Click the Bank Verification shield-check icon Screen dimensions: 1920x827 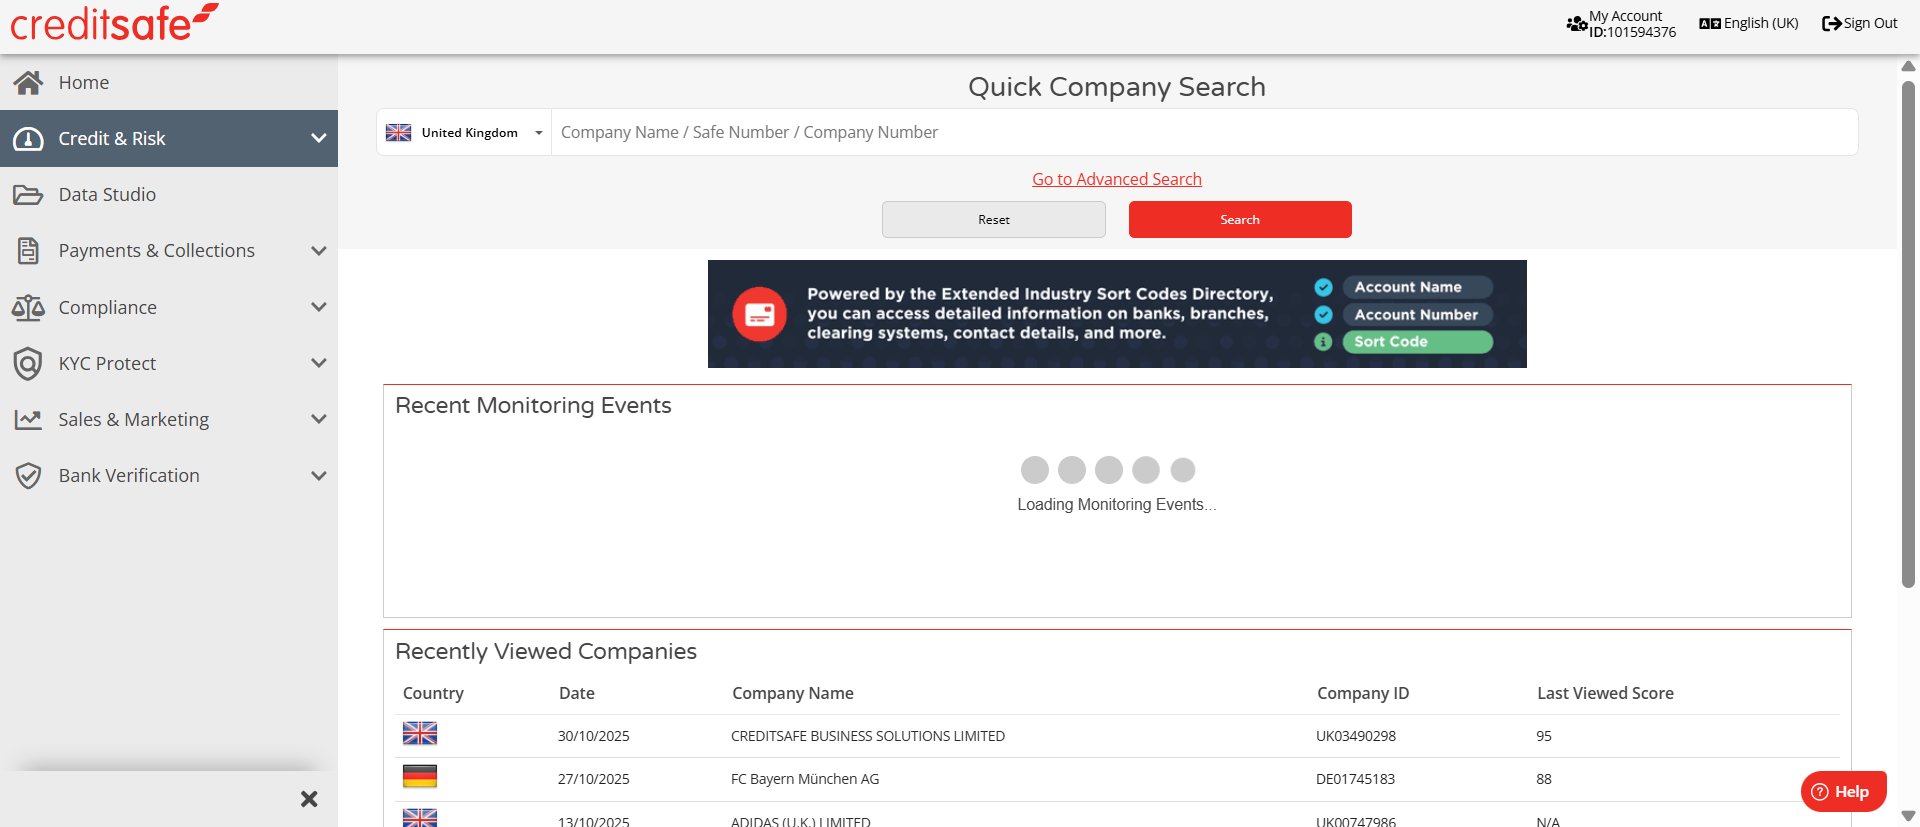point(28,476)
